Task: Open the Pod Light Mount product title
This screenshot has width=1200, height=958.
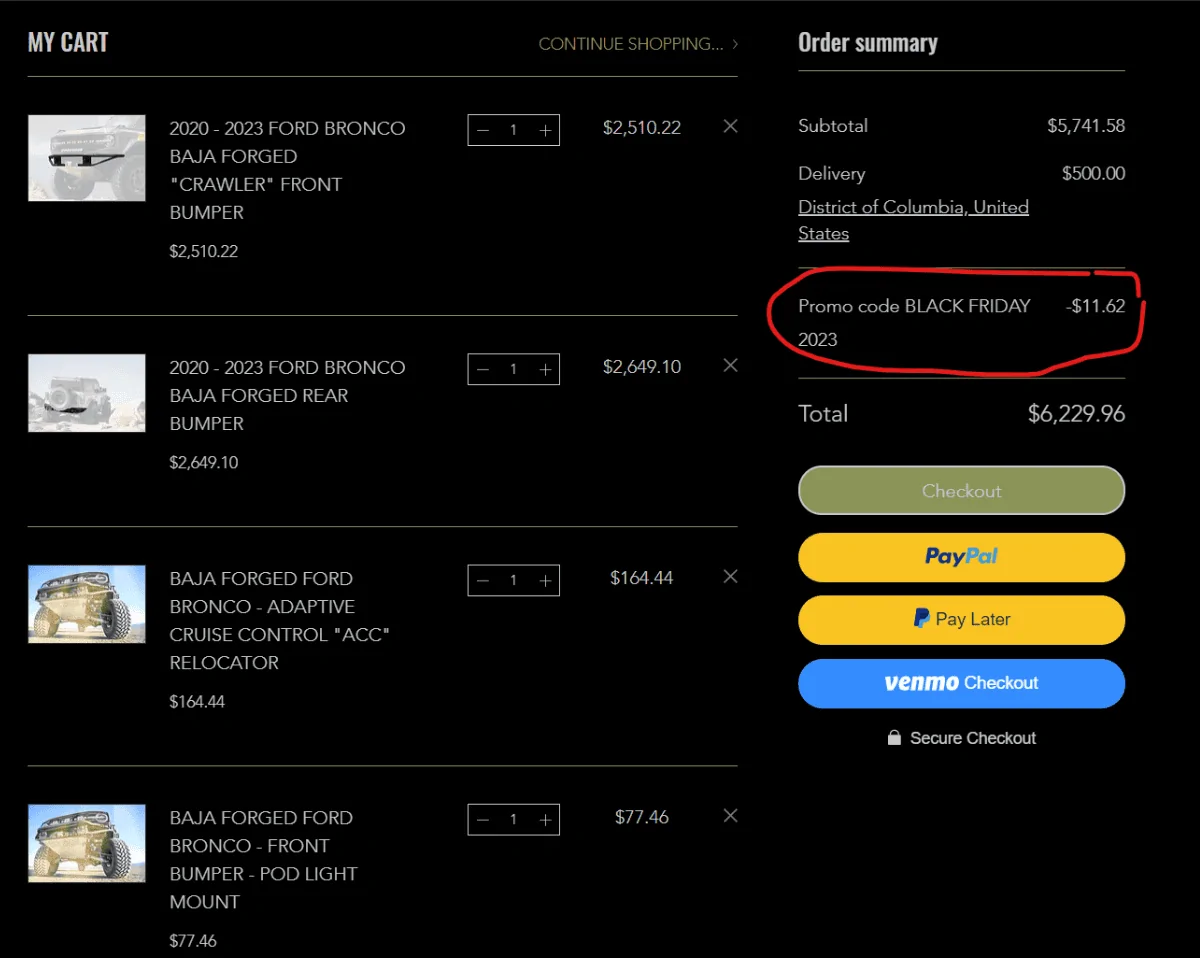Action: [x=263, y=859]
